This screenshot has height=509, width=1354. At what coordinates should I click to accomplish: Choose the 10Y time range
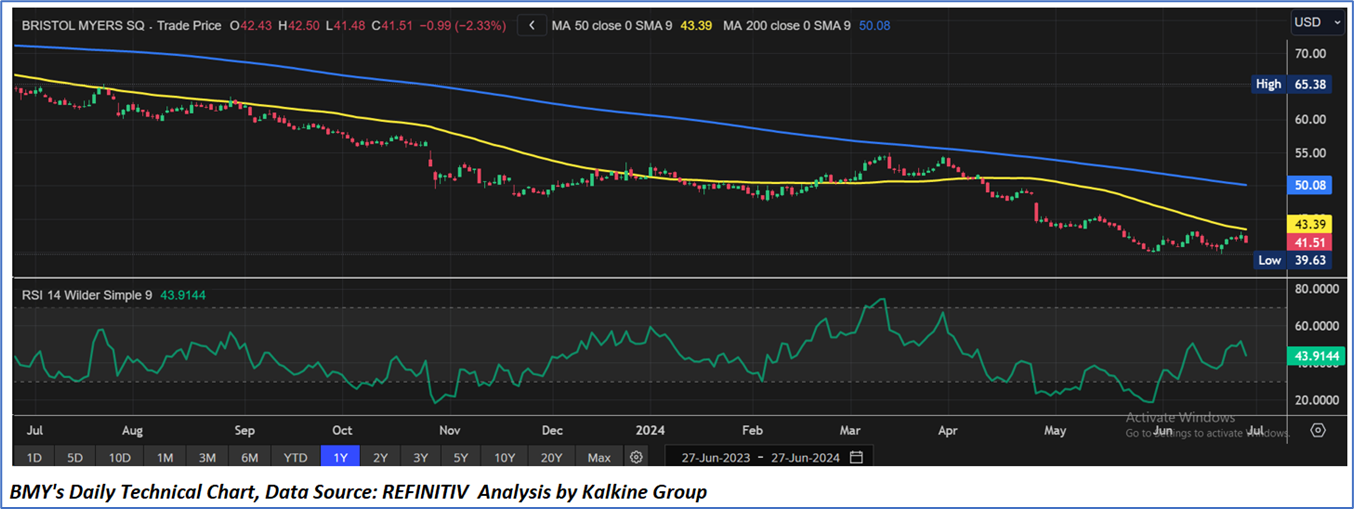pyautogui.click(x=504, y=457)
